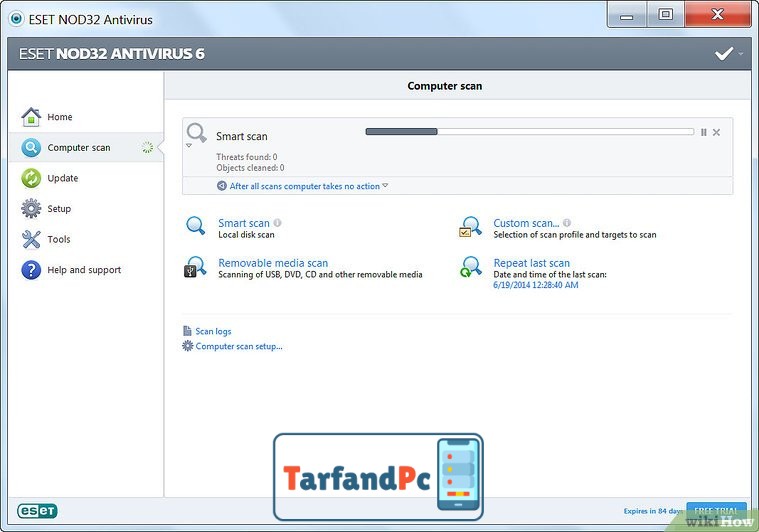Click Scanning of USB, DVD, CD description
Screen dimensions: 759x532
[x=320, y=274]
